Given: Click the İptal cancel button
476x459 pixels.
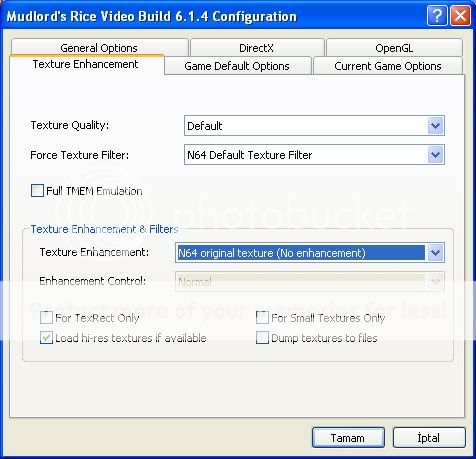Looking at the screenshot, I should coord(429,438).
